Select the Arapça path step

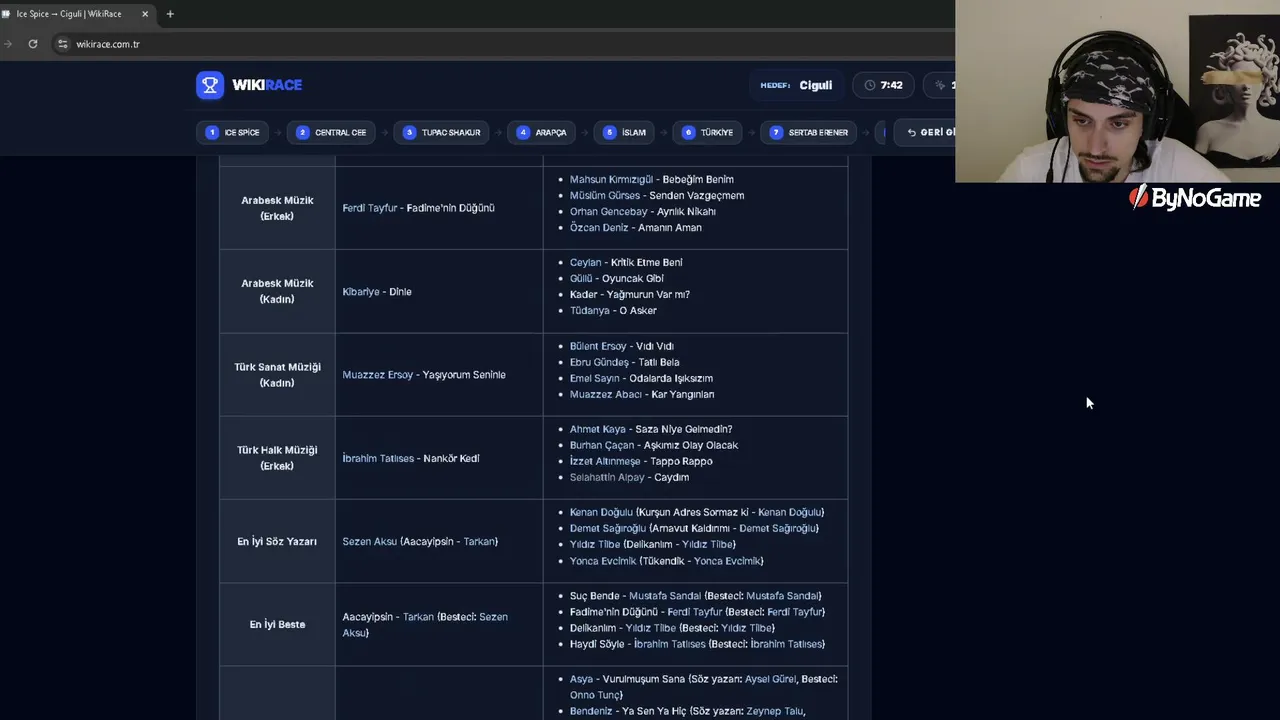[x=542, y=132]
